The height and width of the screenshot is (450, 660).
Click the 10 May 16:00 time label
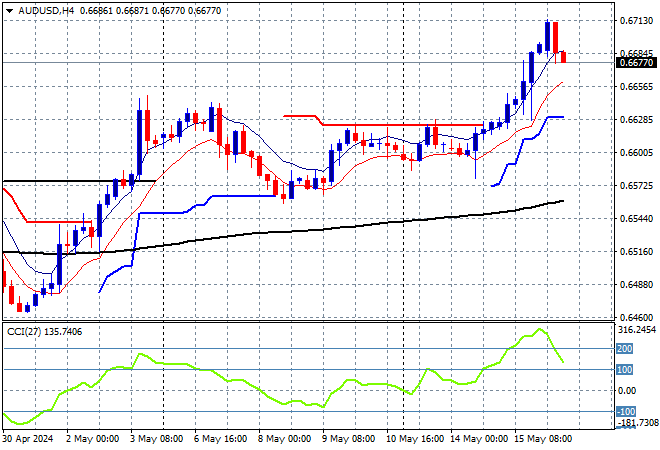(x=415, y=439)
